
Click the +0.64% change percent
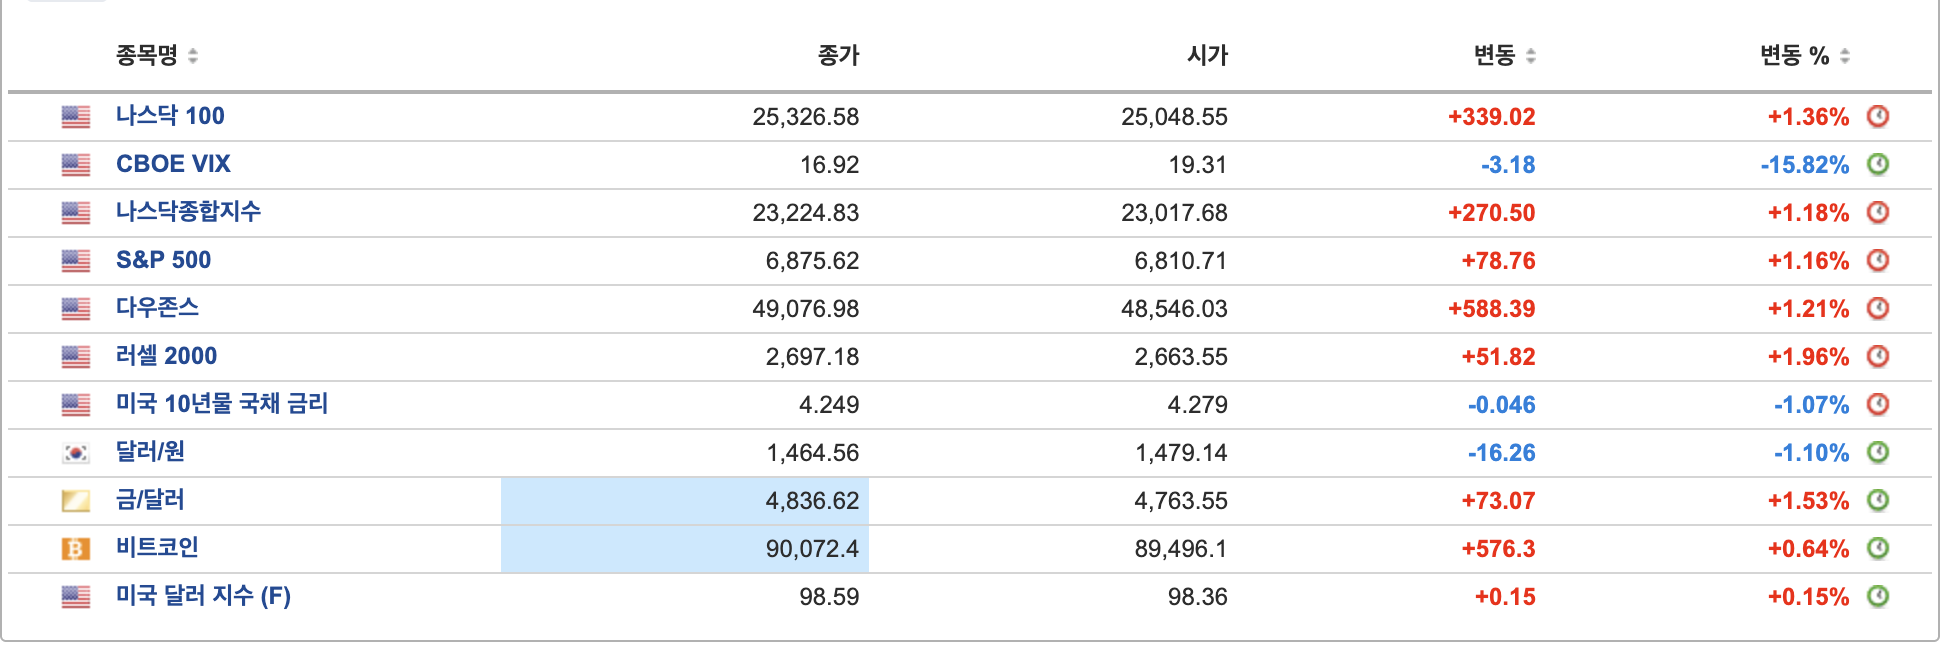click(1808, 549)
